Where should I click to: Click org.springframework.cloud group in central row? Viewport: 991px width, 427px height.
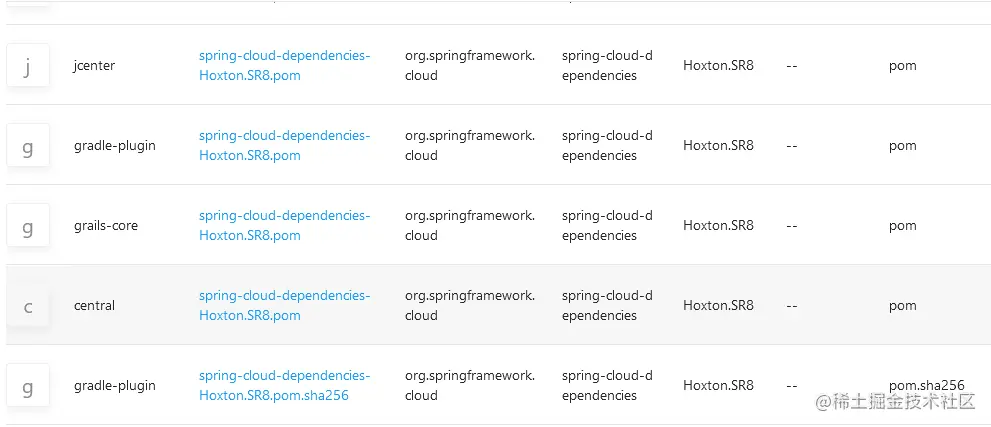[x=469, y=305]
